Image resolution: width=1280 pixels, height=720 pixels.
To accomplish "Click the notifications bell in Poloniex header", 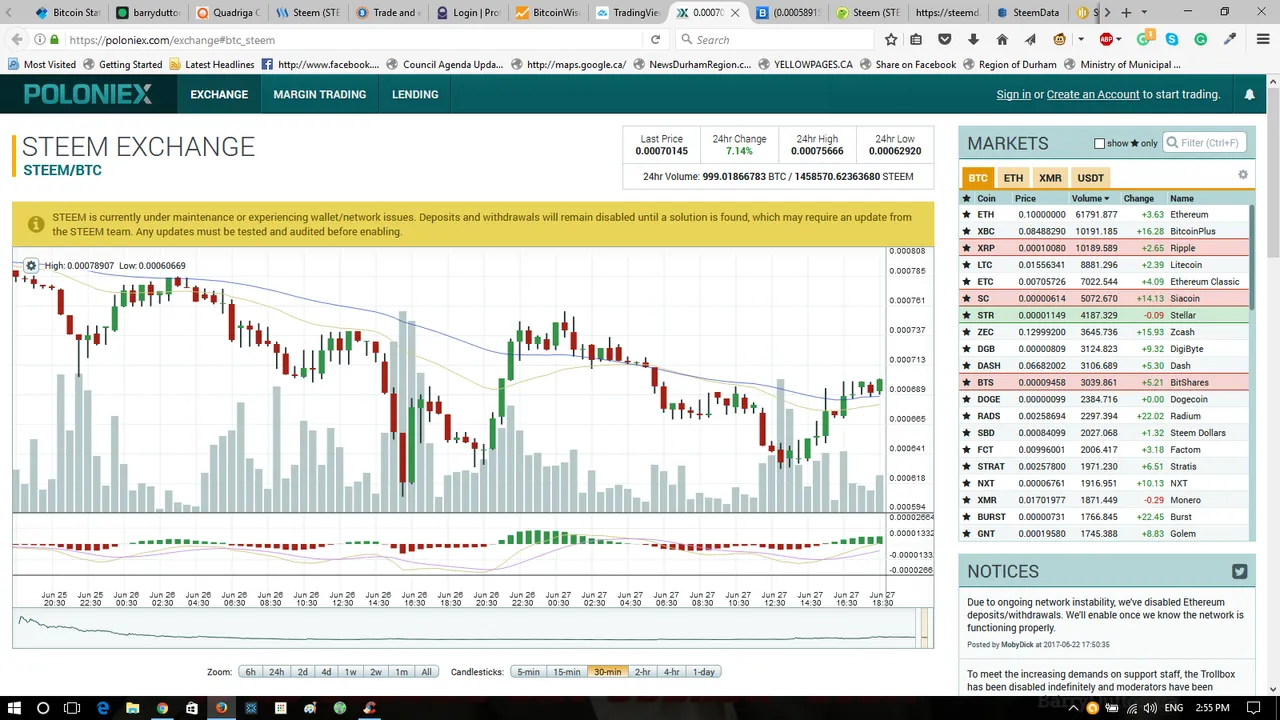I will (x=1249, y=95).
